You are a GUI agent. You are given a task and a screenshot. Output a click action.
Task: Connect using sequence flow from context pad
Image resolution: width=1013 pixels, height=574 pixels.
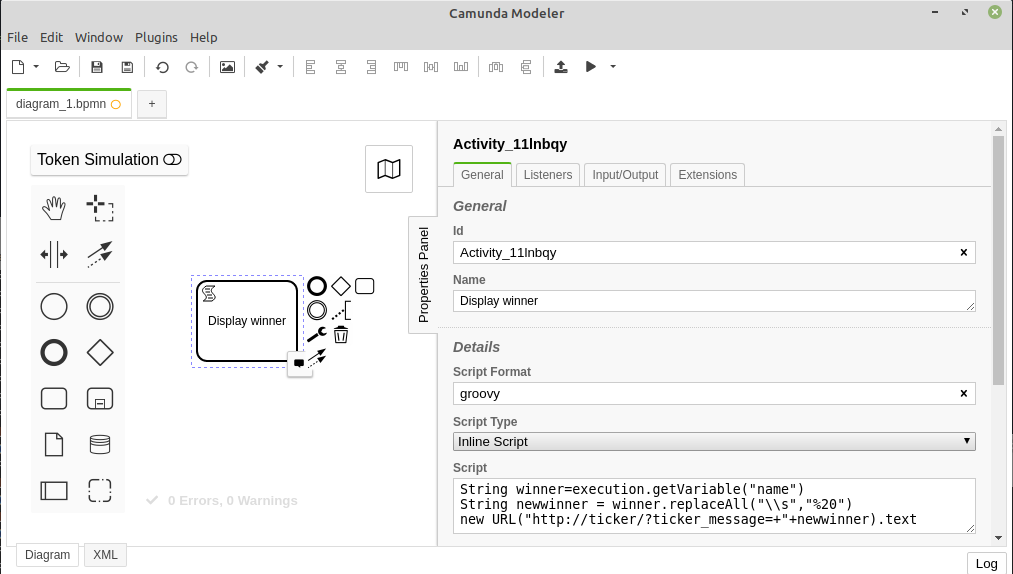317,358
